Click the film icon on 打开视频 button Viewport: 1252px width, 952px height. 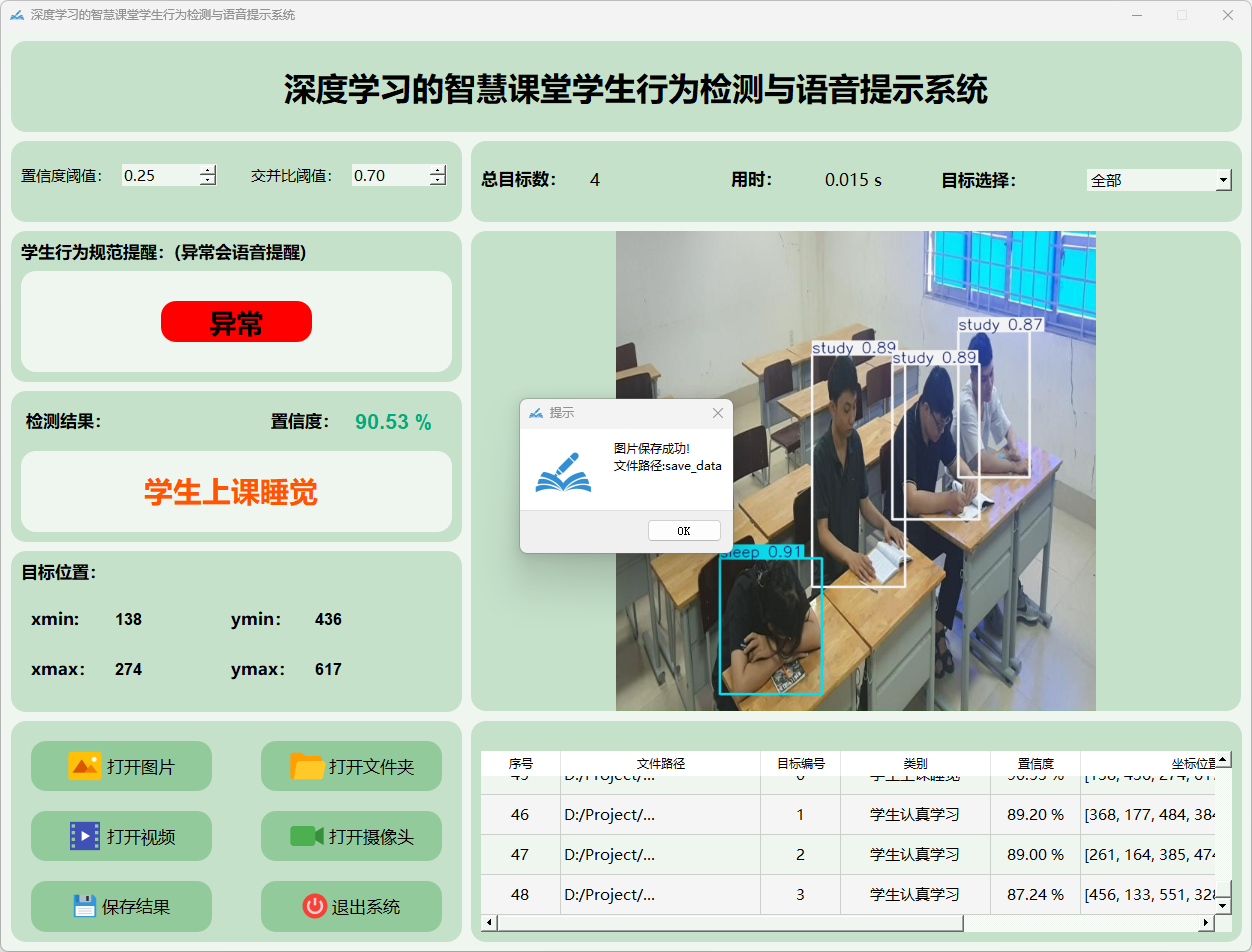(84, 836)
